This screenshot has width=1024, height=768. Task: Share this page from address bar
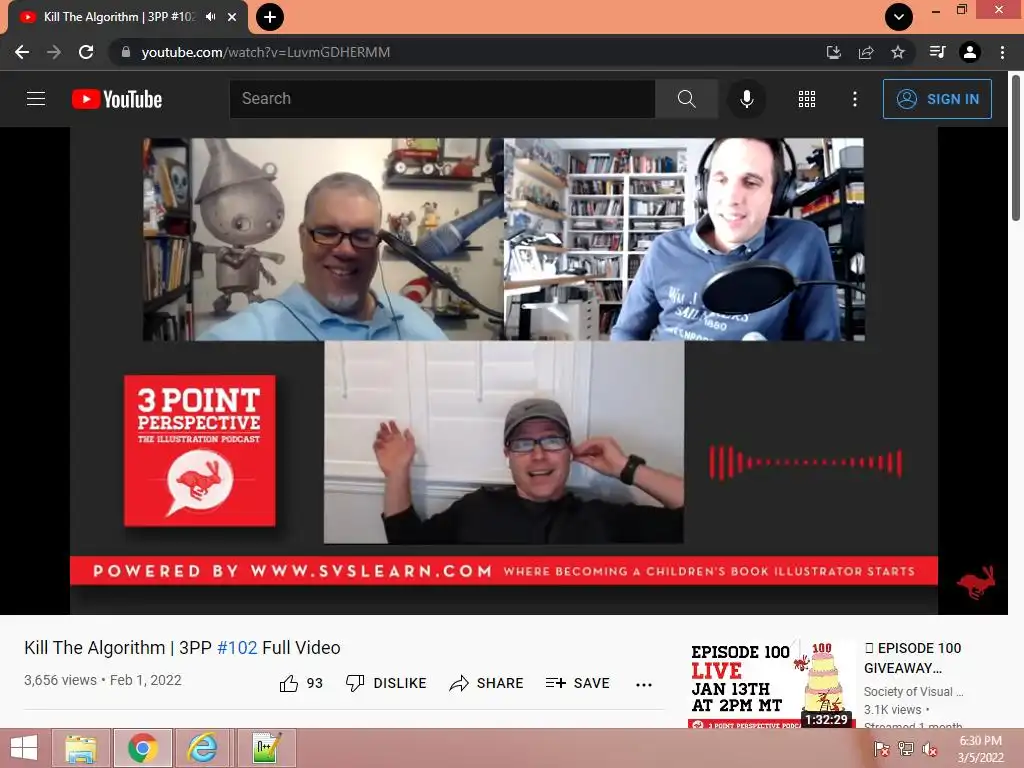tap(866, 52)
